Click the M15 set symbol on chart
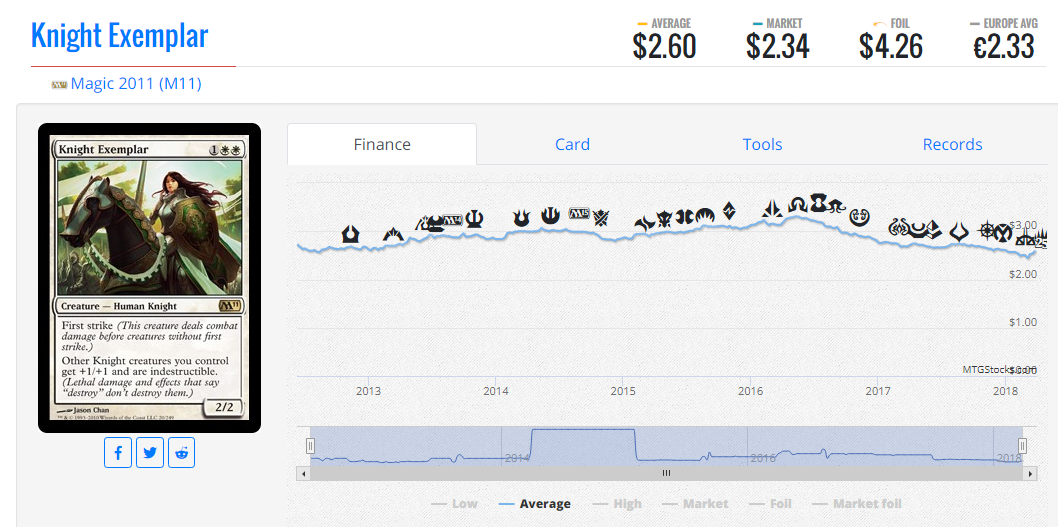 [x=580, y=213]
